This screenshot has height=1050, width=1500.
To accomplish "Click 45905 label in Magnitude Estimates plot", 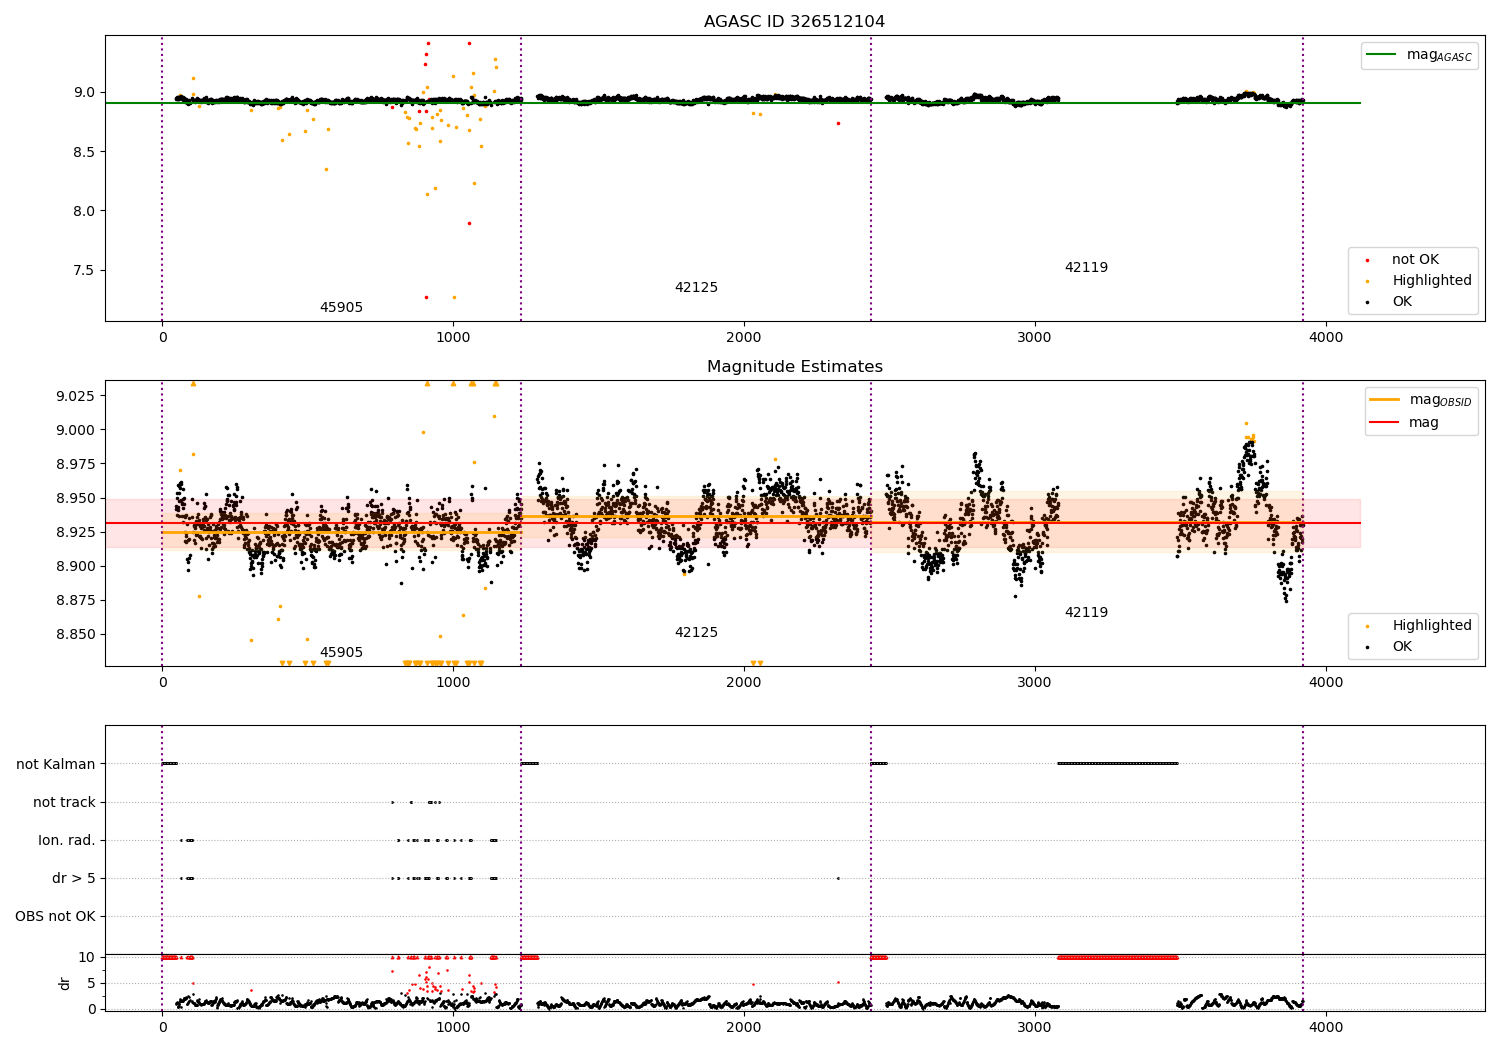I will pos(341,653).
